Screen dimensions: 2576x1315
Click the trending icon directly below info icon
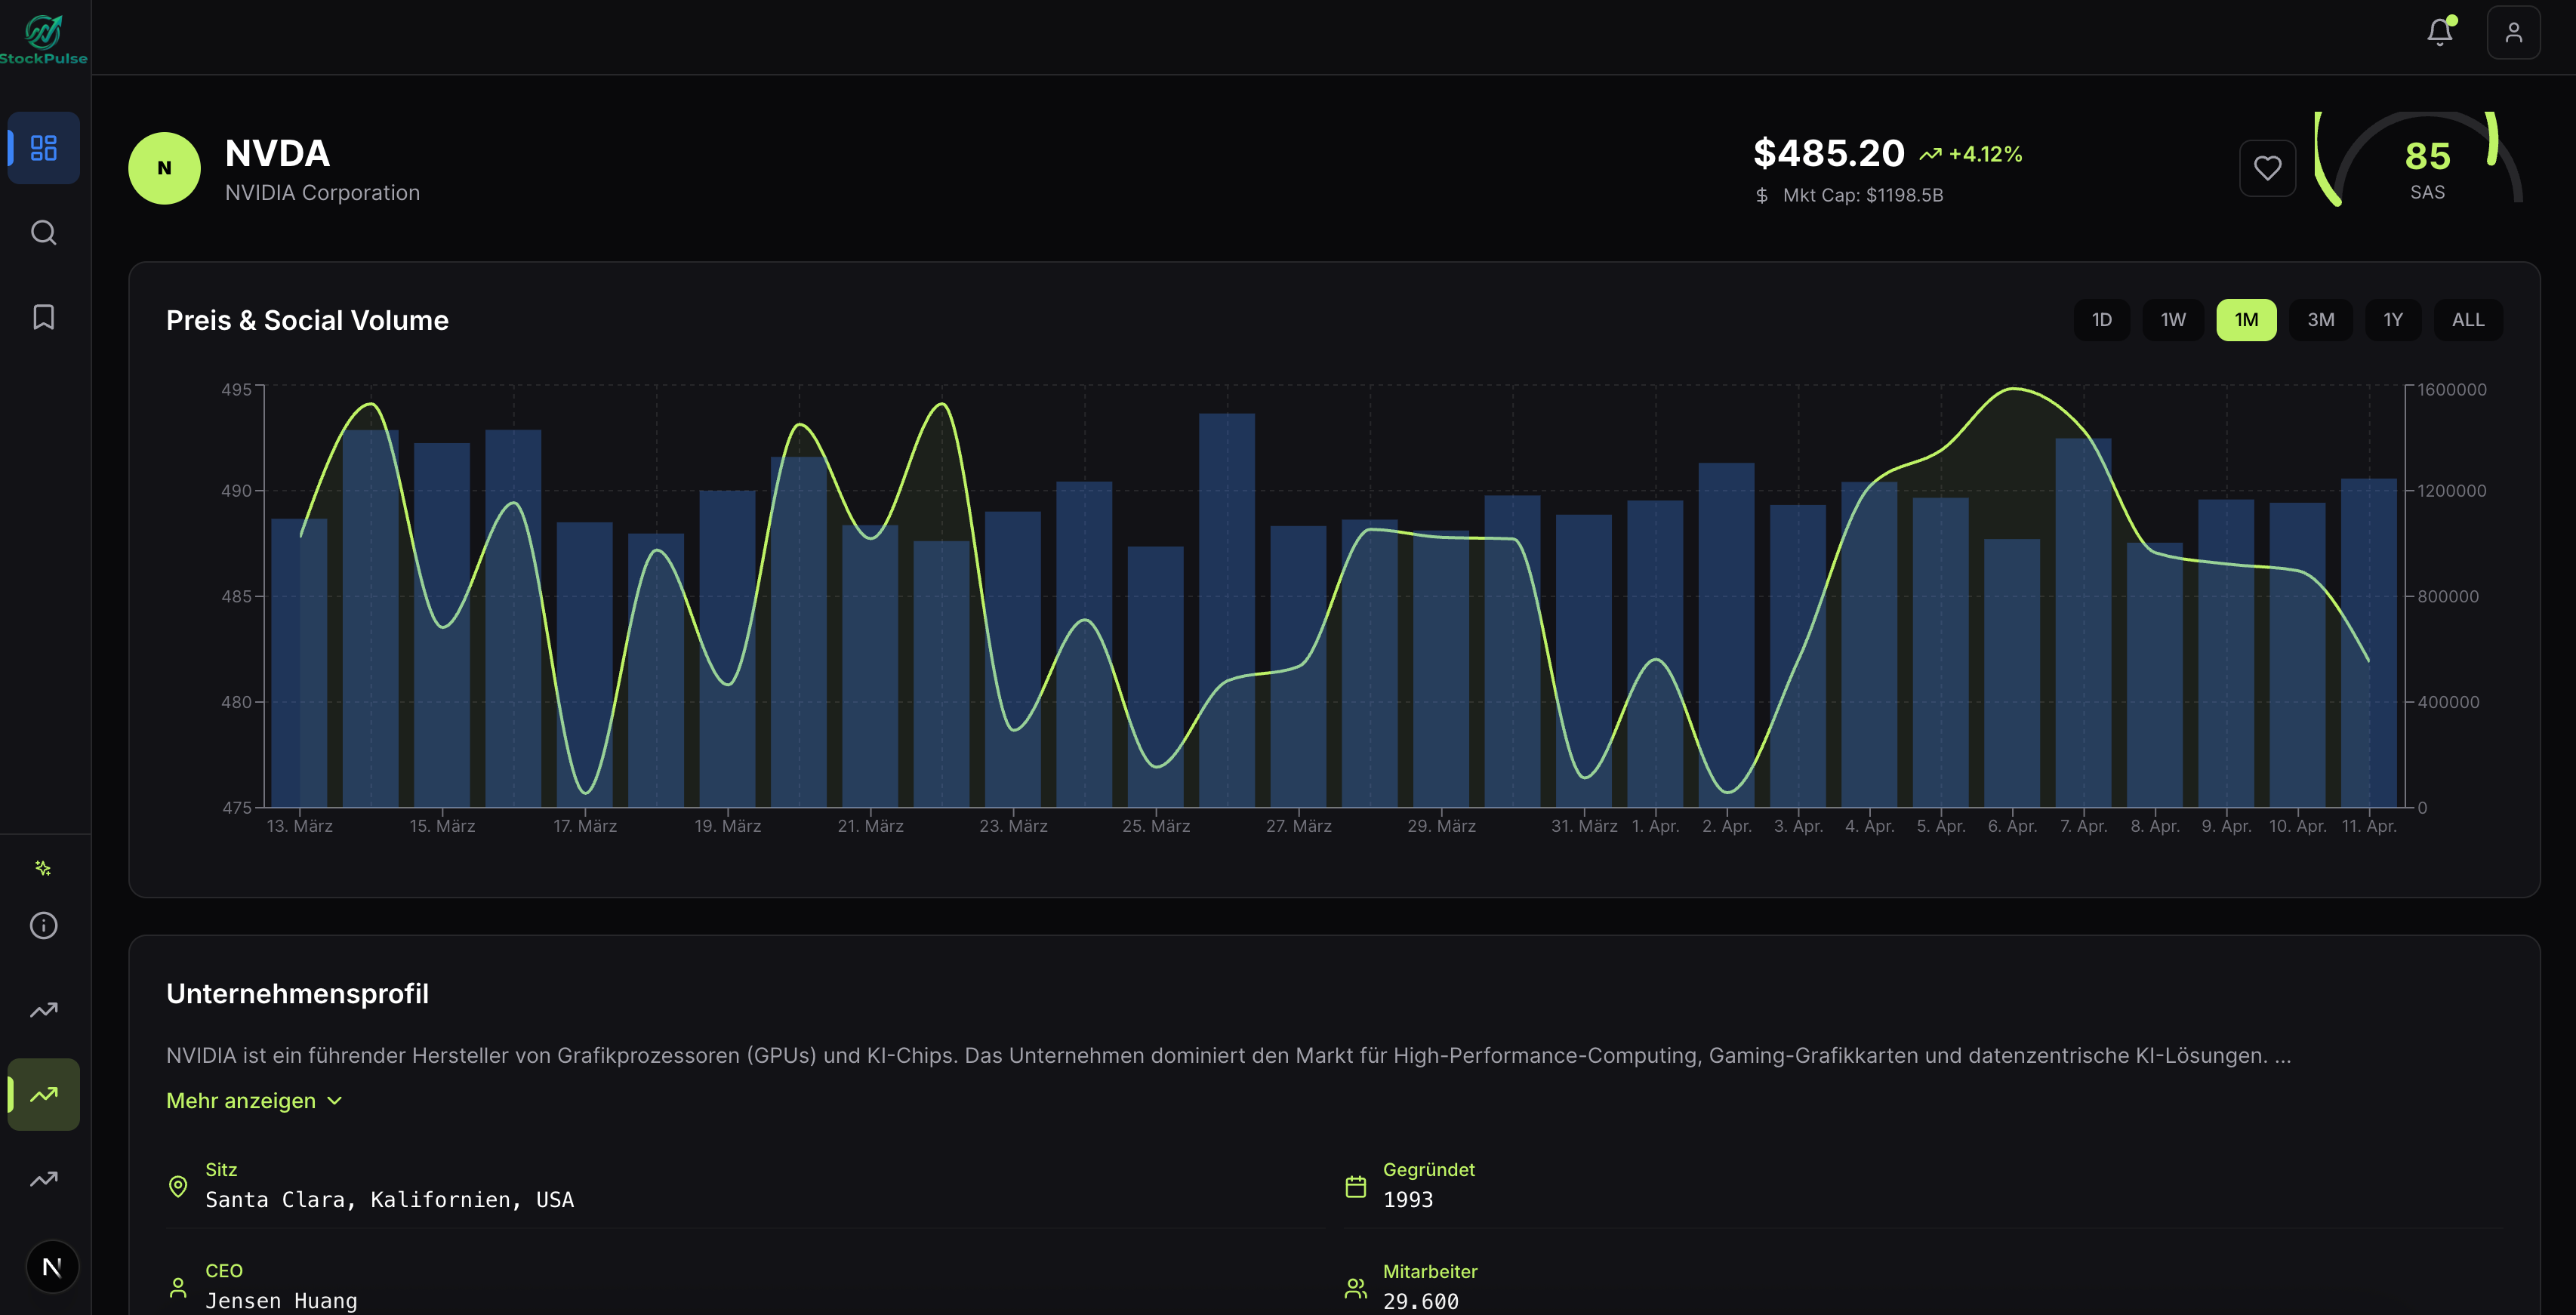[x=43, y=1010]
